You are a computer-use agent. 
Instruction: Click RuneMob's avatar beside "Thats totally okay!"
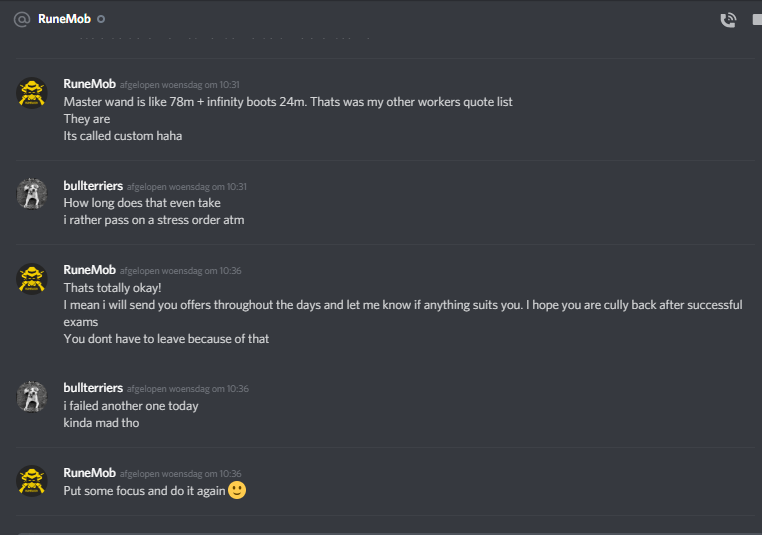tap(33, 279)
